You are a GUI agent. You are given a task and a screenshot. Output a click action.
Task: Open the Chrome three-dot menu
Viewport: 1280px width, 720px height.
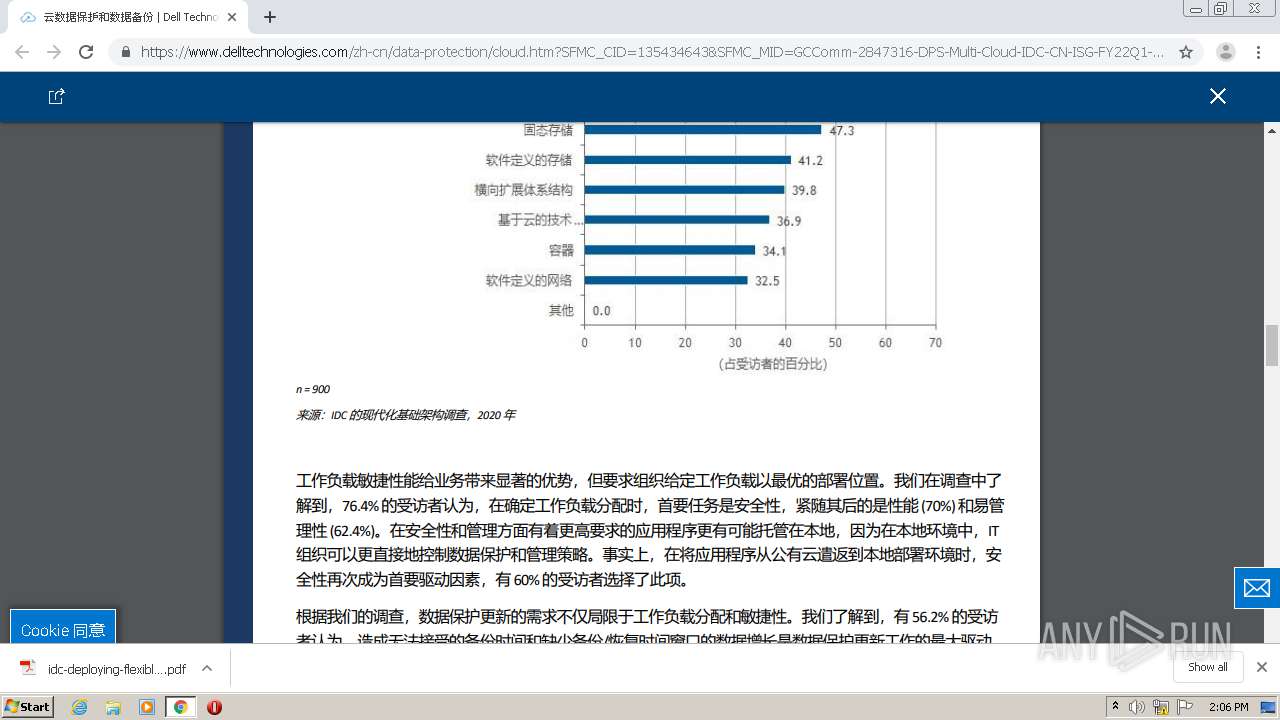1258,52
